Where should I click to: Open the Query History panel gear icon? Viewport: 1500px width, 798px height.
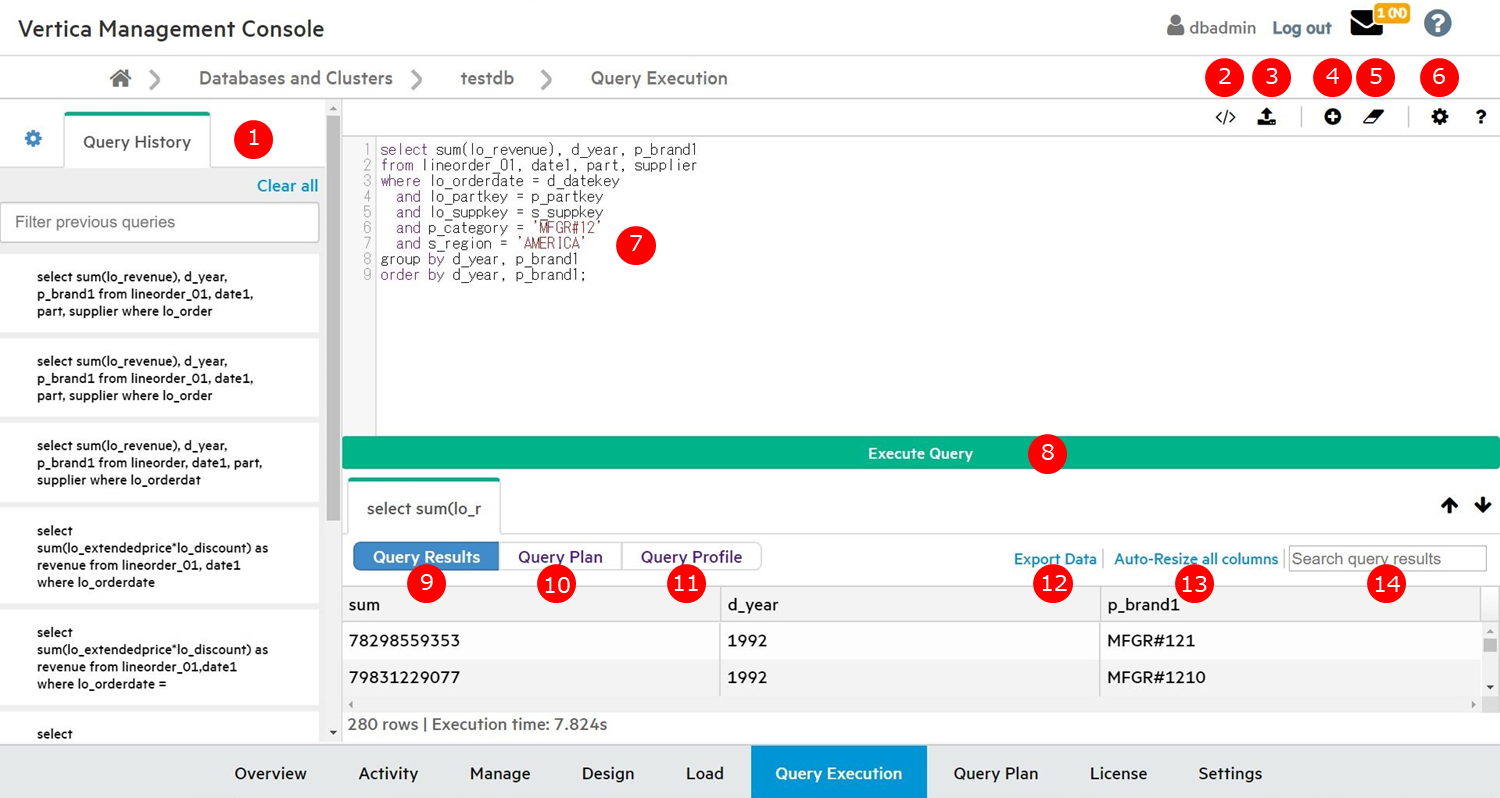click(x=33, y=139)
